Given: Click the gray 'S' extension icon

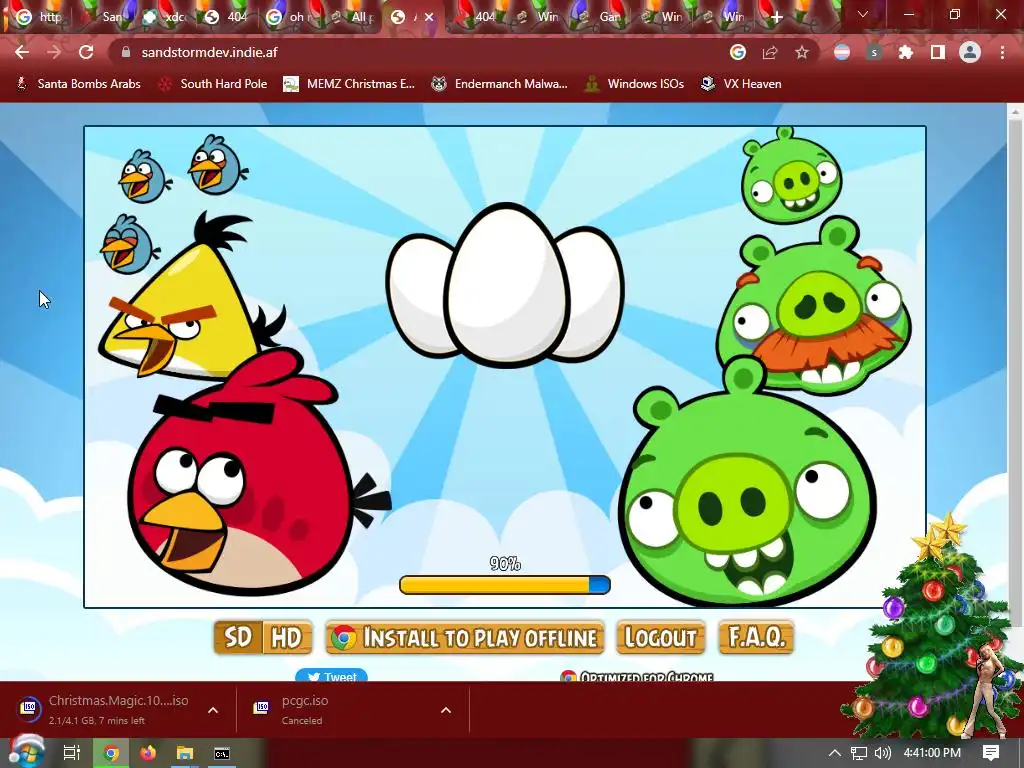Looking at the screenshot, I should click(x=874, y=52).
